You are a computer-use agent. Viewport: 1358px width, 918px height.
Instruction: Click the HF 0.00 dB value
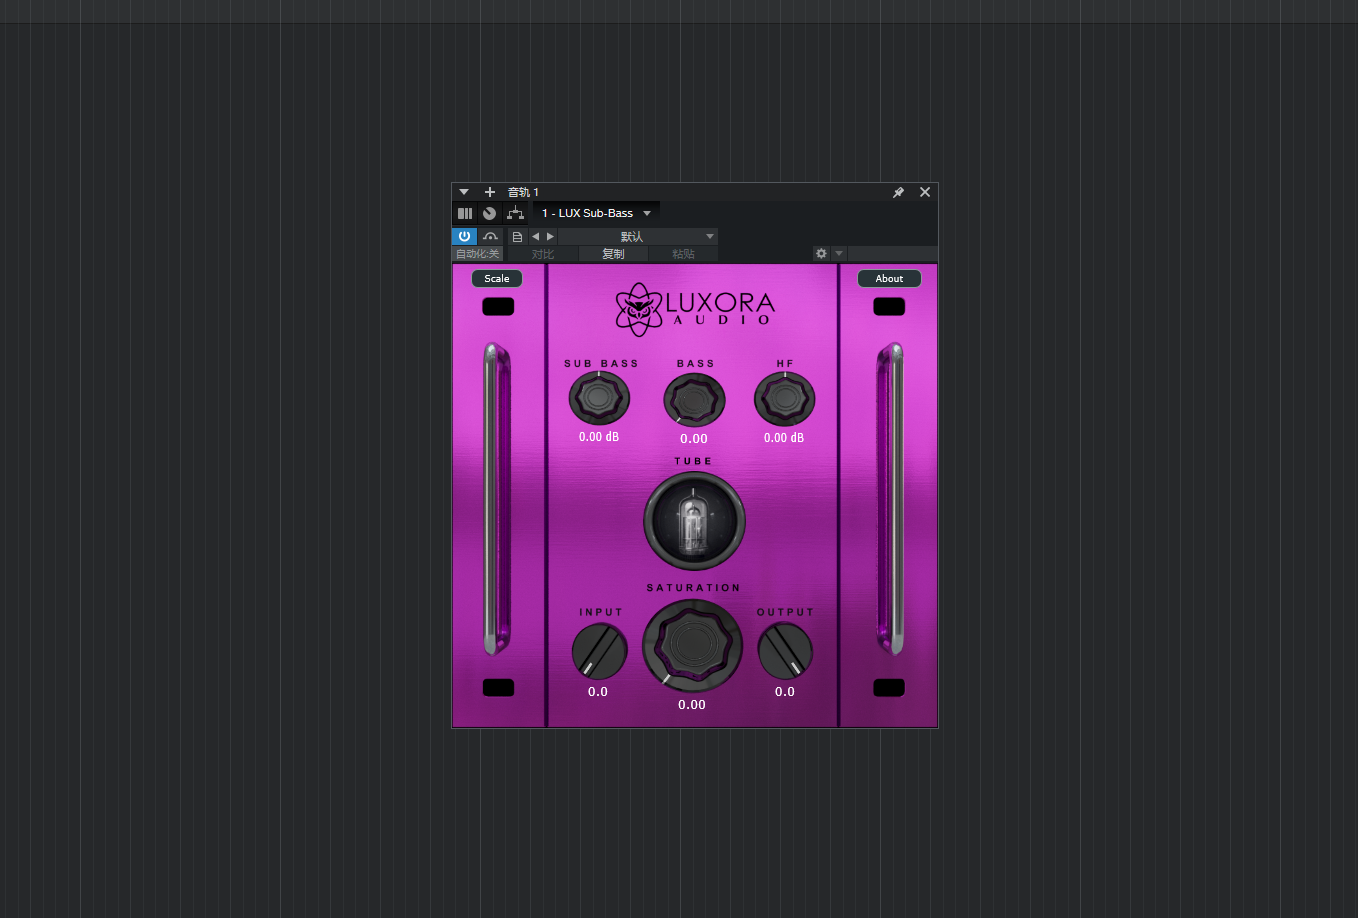(x=784, y=438)
